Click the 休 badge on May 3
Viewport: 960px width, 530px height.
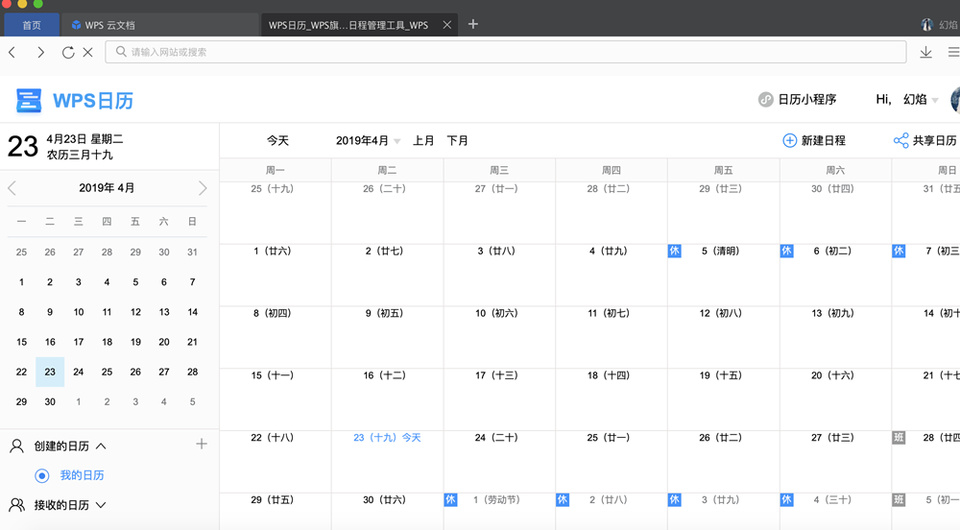[674, 500]
